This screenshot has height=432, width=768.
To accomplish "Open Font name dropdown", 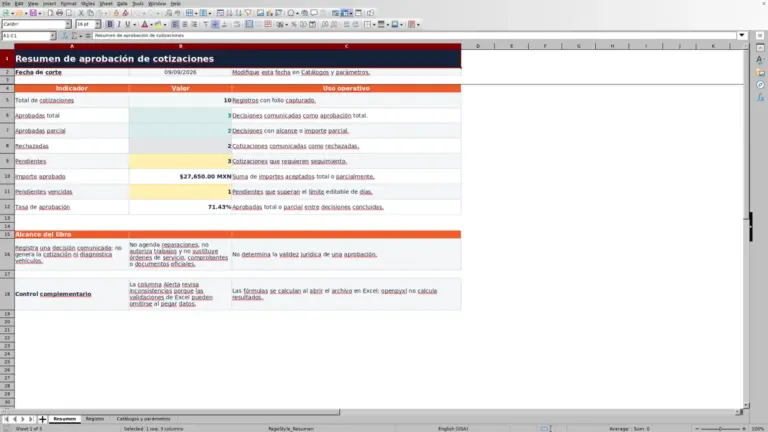I will coord(68,24).
